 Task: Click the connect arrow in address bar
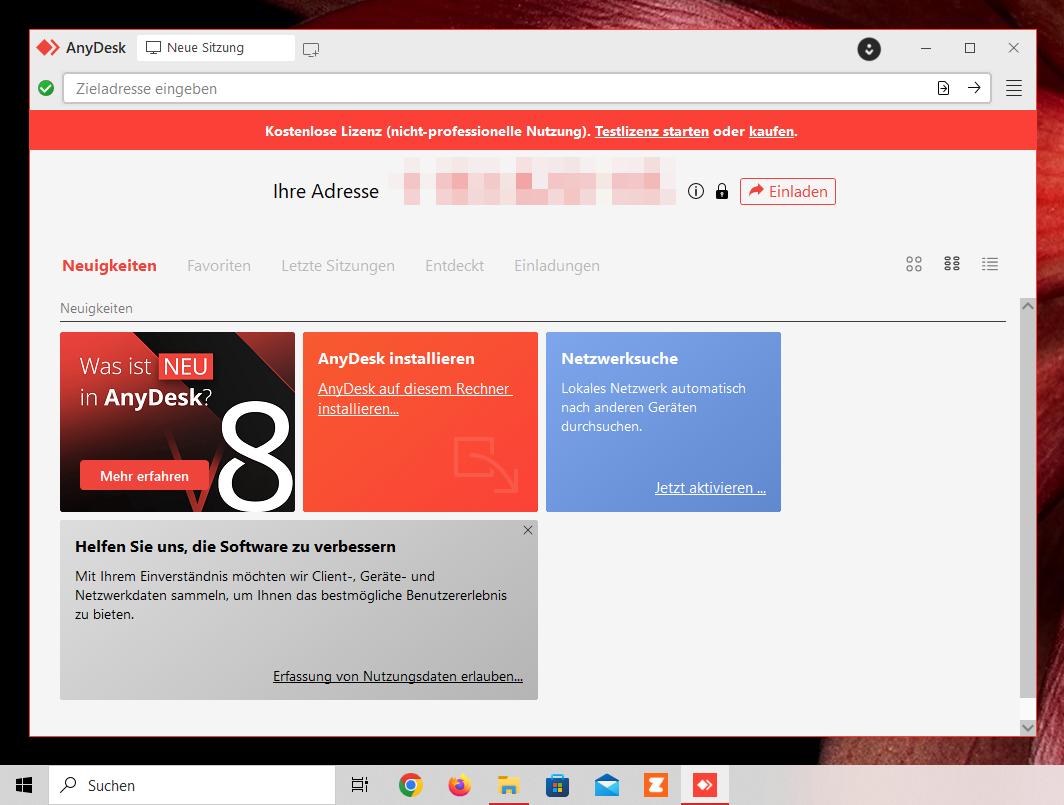[x=974, y=88]
